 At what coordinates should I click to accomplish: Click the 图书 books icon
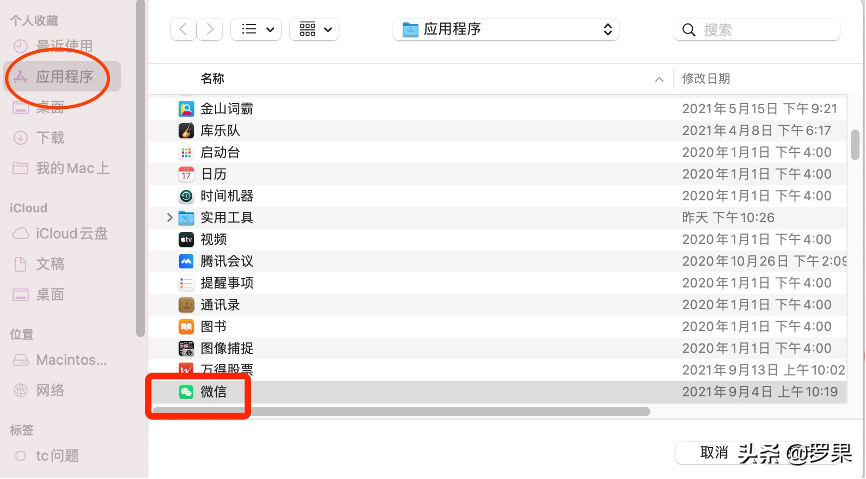point(186,327)
